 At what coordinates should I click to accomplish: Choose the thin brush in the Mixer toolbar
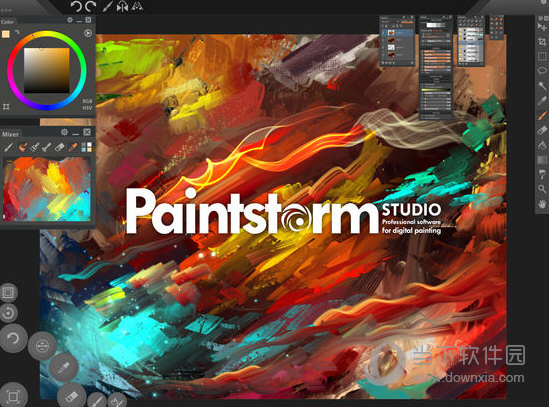(8, 147)
